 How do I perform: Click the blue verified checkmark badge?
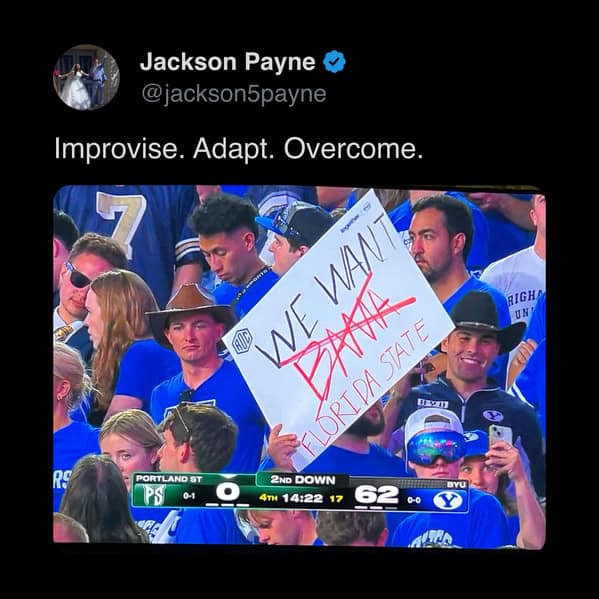(335, 62)
